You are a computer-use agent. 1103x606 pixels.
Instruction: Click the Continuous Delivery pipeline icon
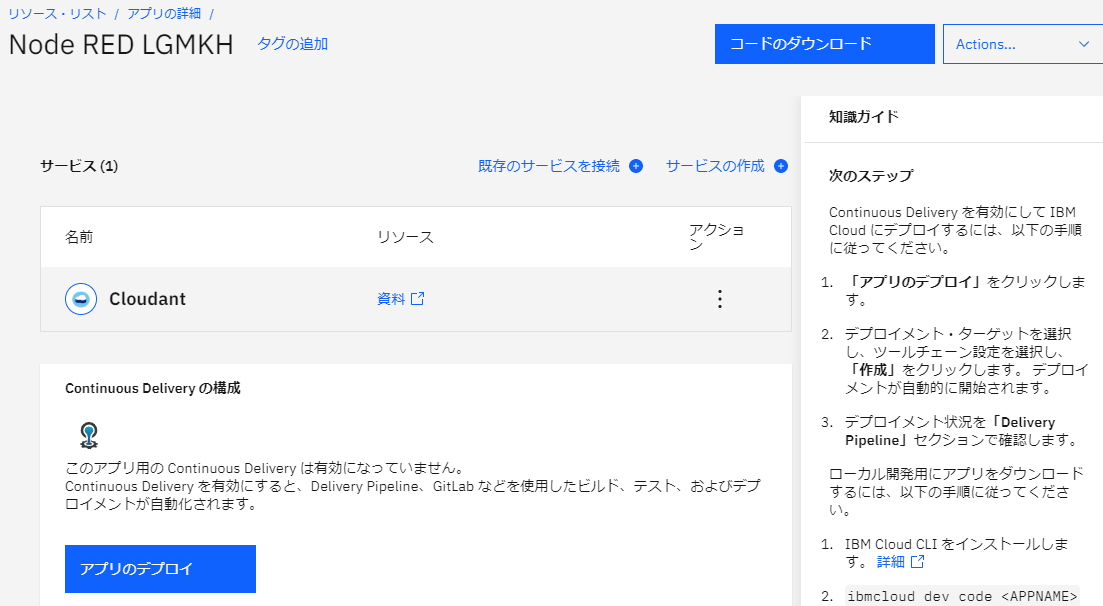tap(89, 435)
